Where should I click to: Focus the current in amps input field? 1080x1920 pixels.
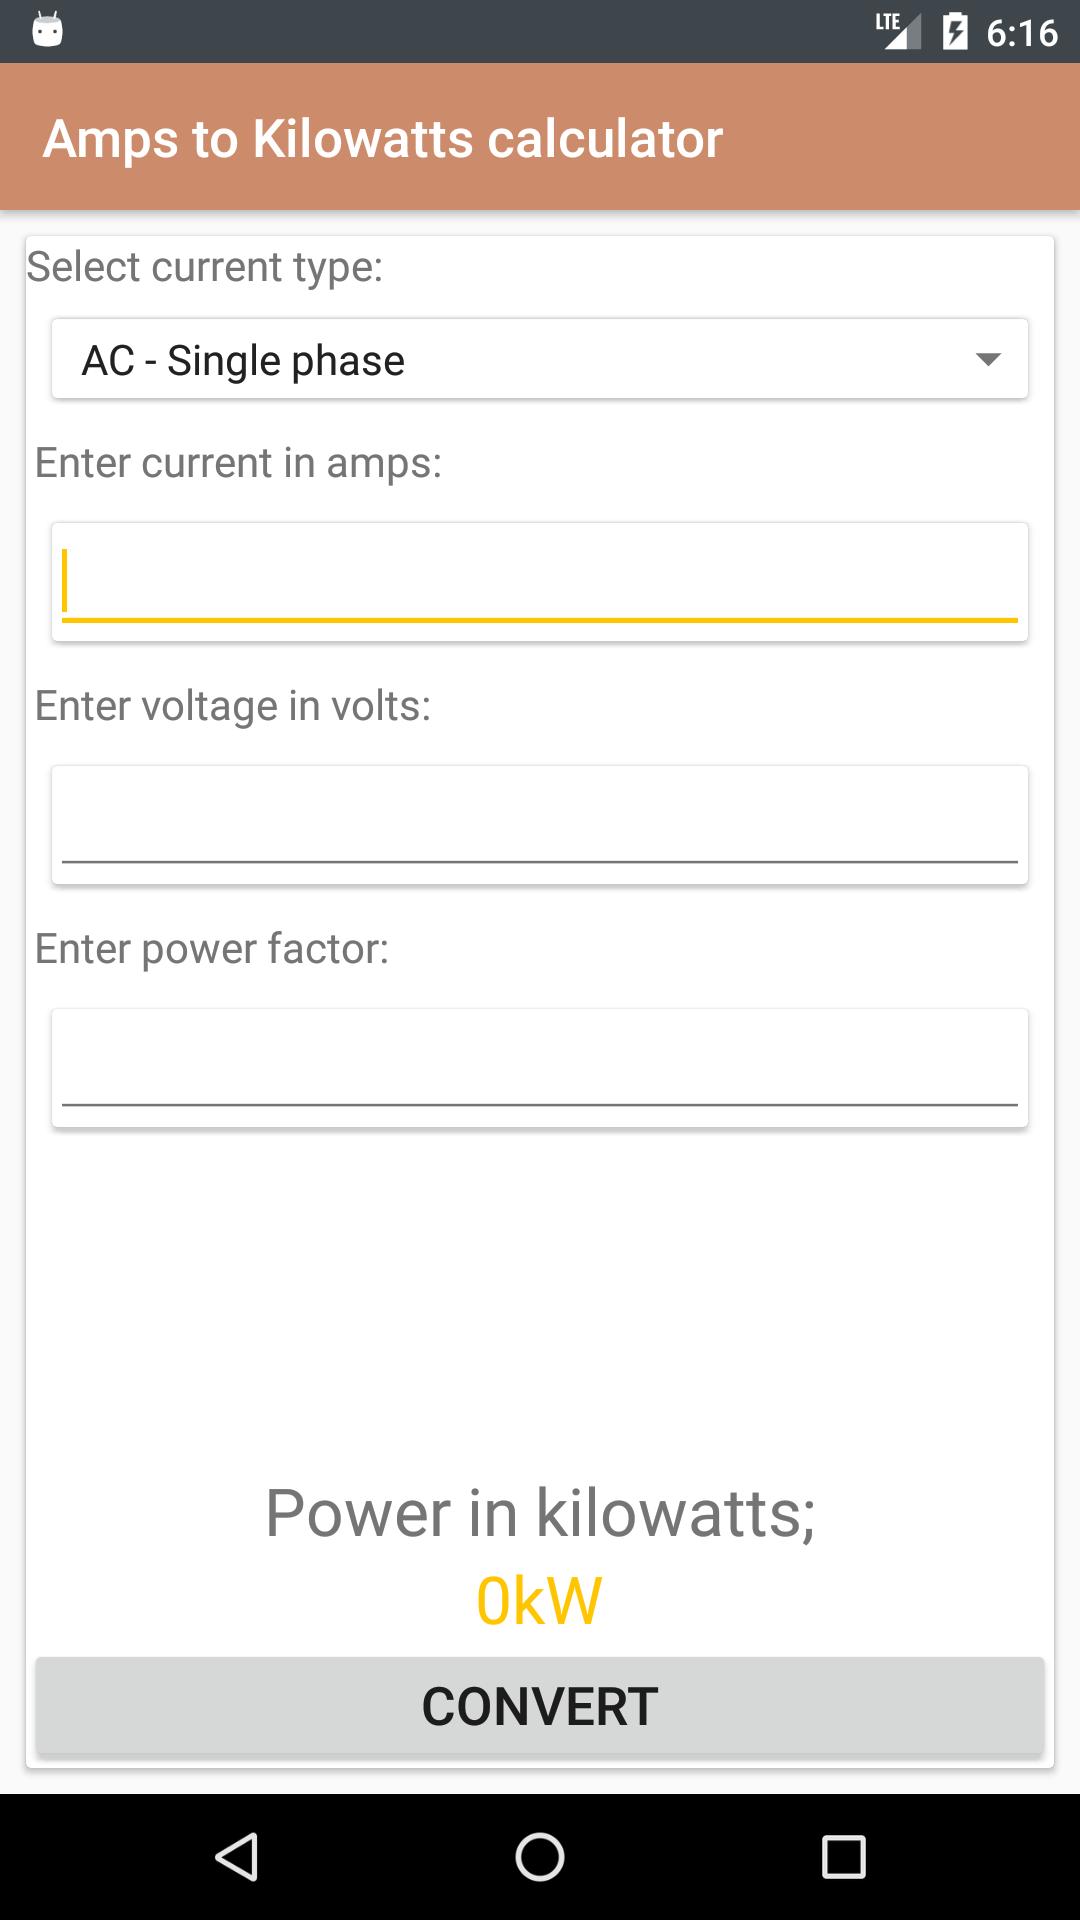(539, 582)
